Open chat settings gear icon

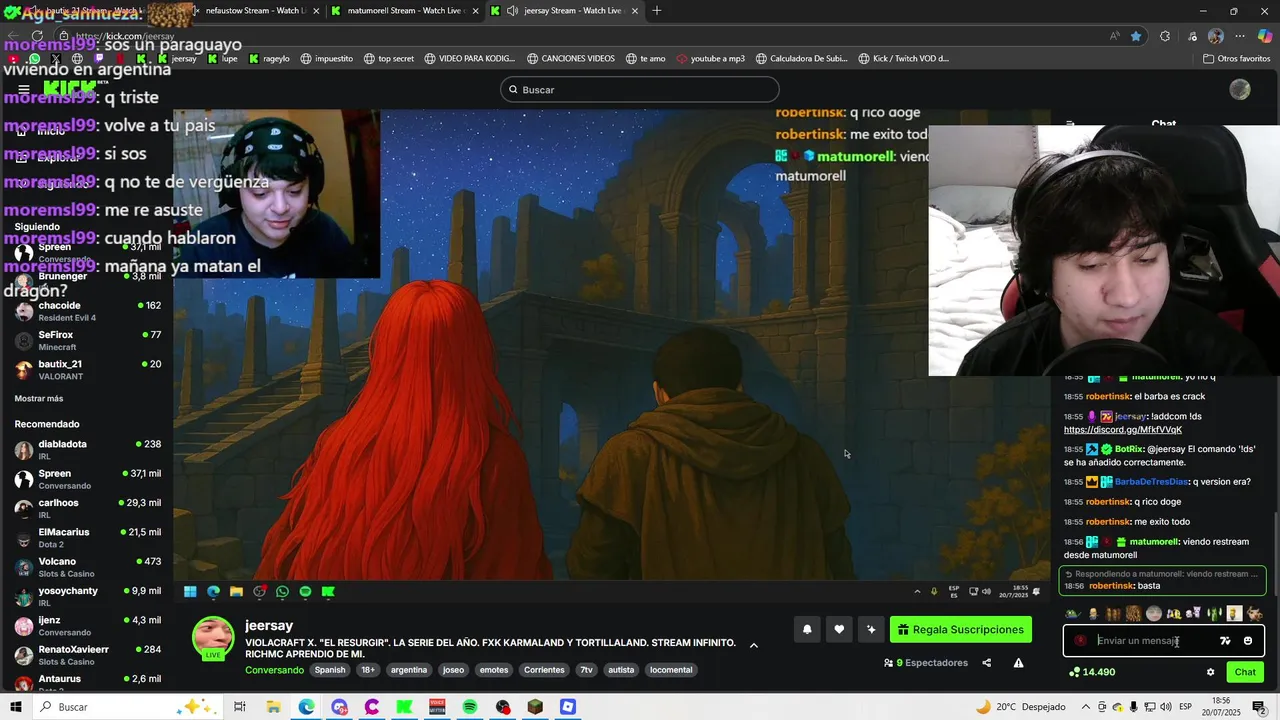tap(1210, 672)
